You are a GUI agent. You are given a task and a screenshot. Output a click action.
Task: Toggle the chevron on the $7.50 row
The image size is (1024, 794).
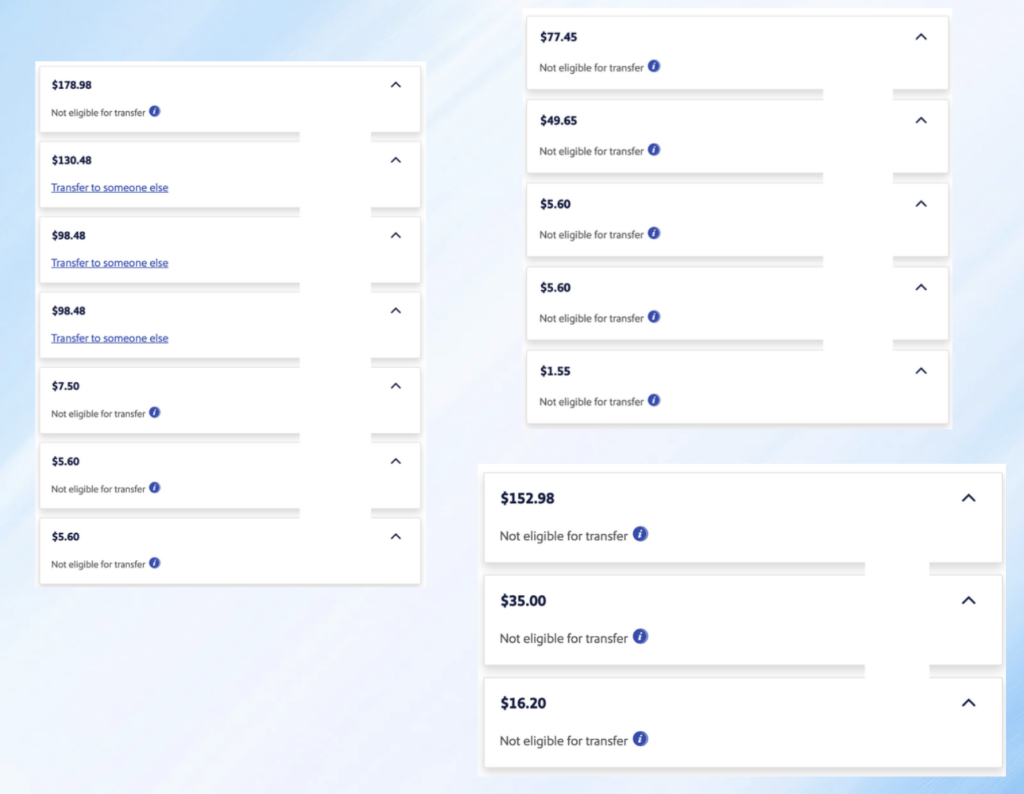pos(396,386)
